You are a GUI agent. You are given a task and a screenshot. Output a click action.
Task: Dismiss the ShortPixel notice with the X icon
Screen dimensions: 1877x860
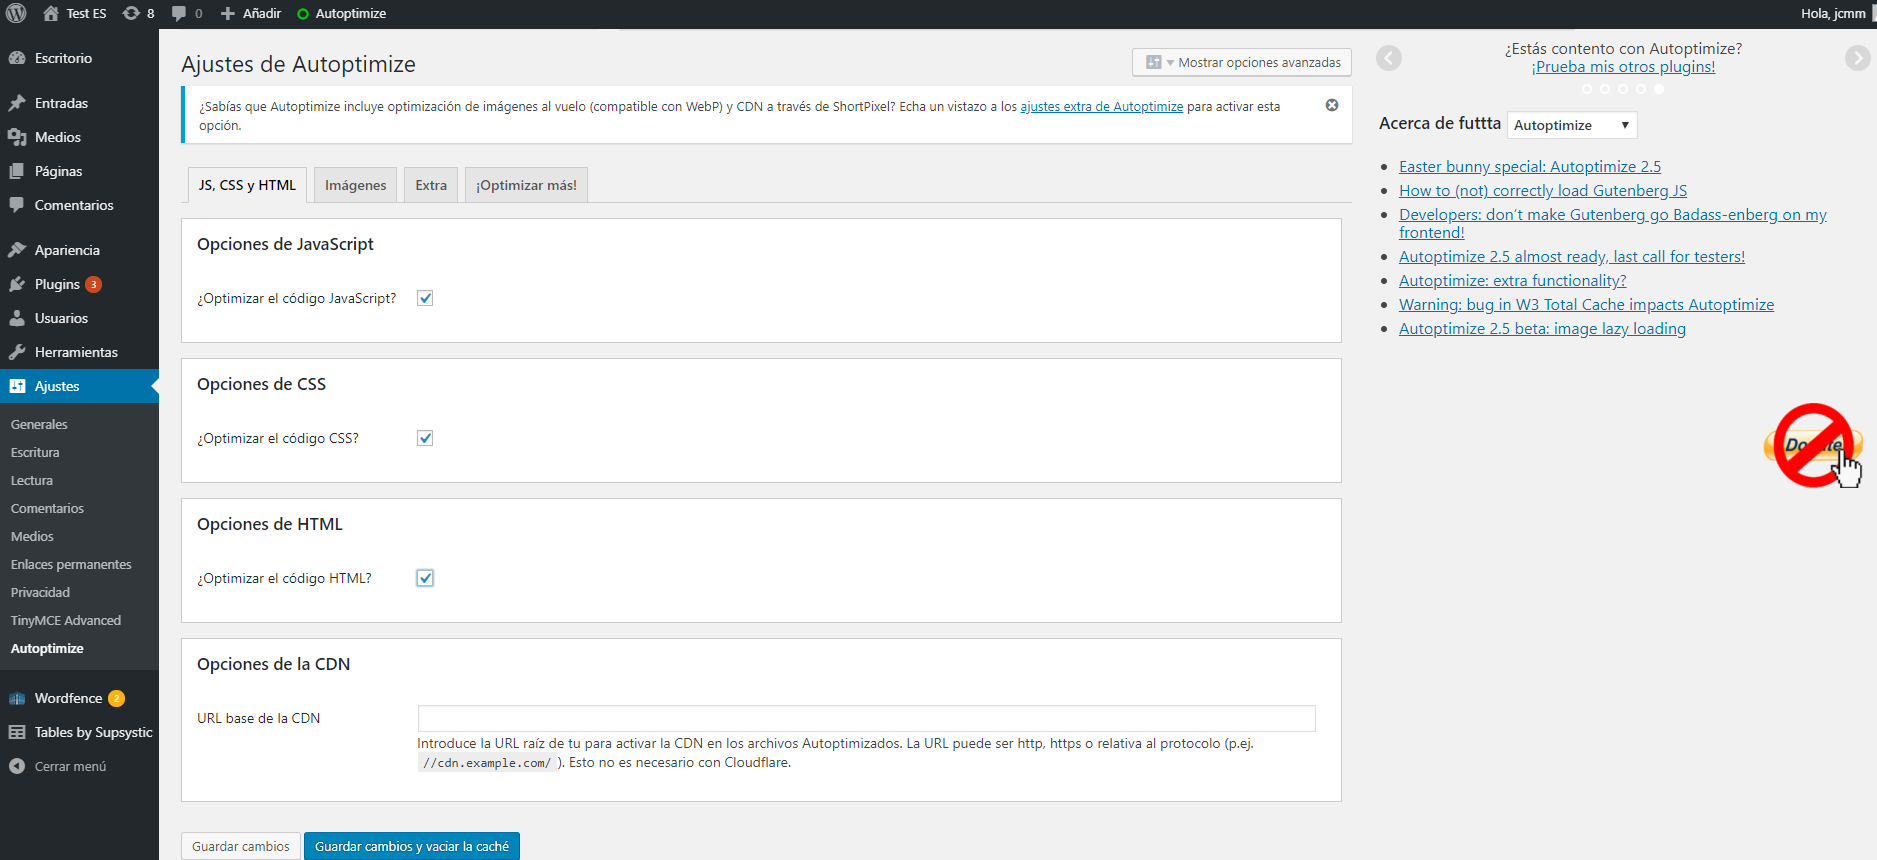coord(1331,105)
